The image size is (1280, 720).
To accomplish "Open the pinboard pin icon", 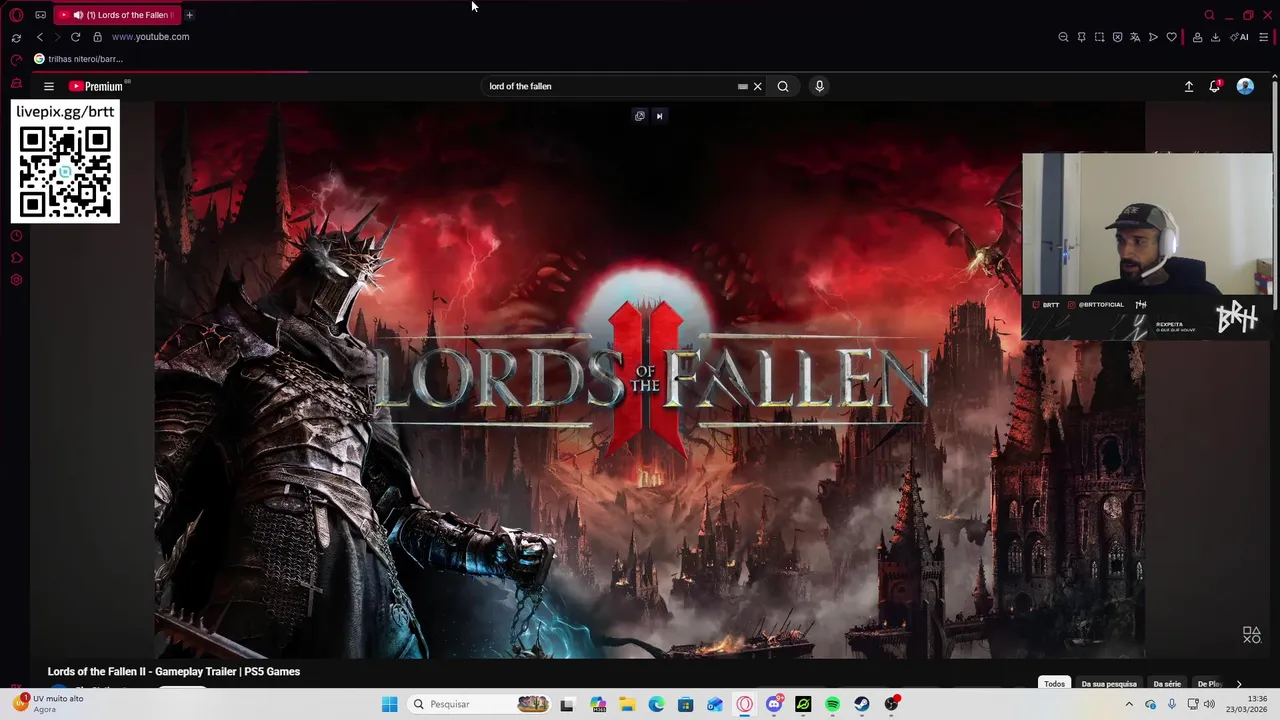I will [x=1081, y=37].
